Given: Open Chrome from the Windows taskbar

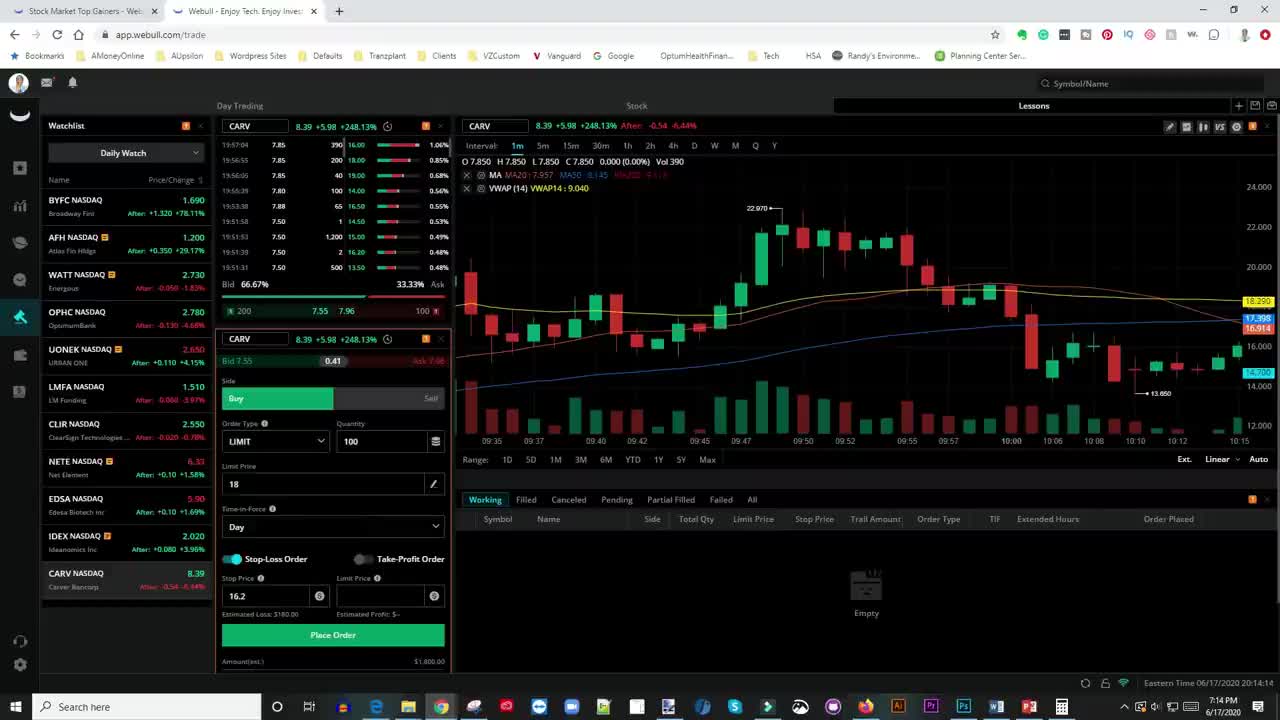Looking at the screenshot, I should click(x=441, y=707).
